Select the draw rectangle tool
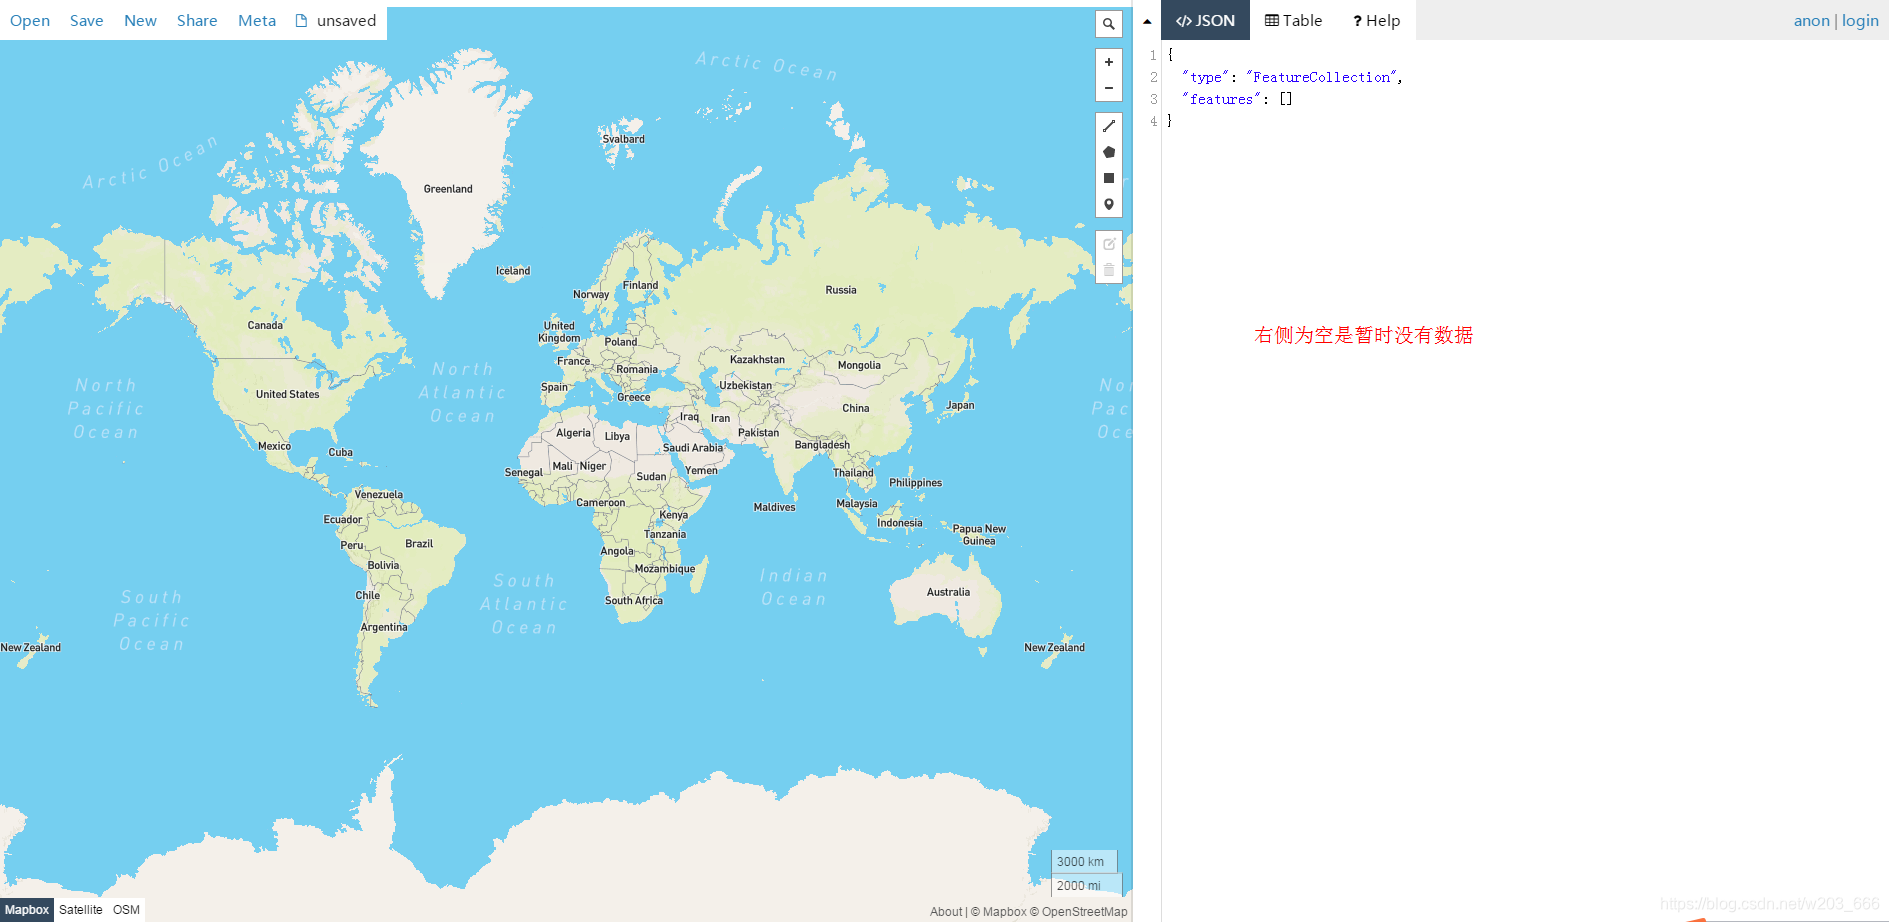This screenshot has width=1889, height=922. [1108, 178]
